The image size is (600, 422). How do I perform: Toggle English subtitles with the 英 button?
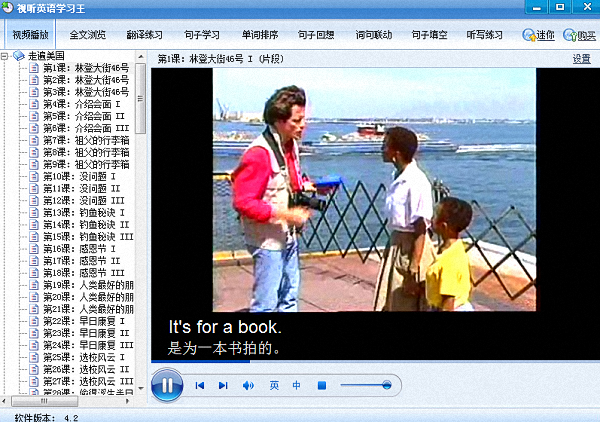(274, 385)
